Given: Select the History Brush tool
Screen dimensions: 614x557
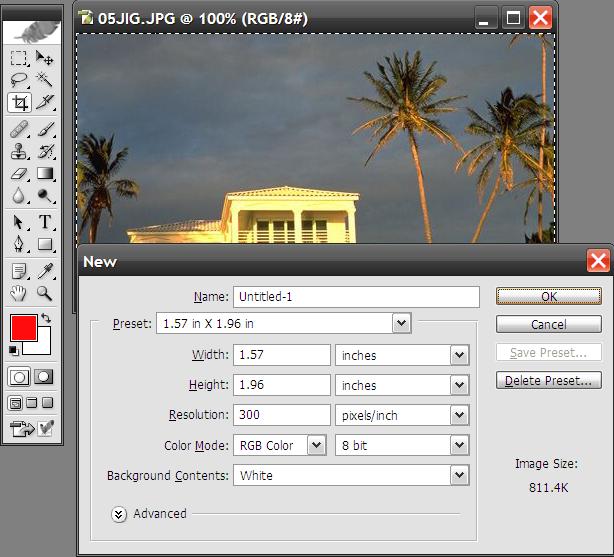Looking at the screenshot, I should point(45,151).
